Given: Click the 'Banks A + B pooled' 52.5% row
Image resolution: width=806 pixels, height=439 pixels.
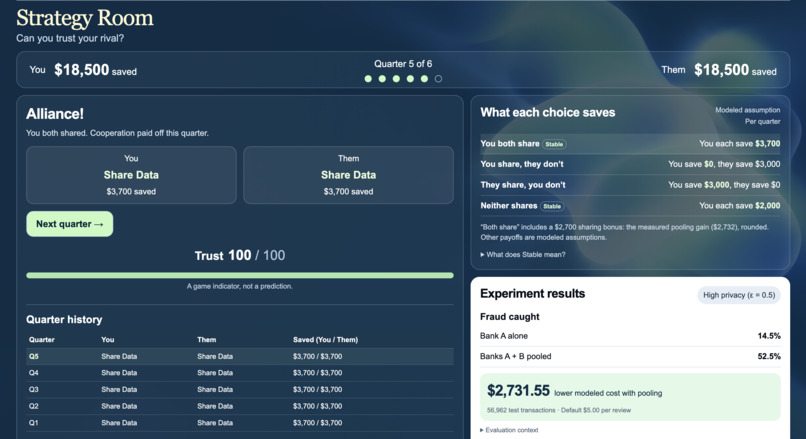Looking at the screenshot, I should pos(630,356).
